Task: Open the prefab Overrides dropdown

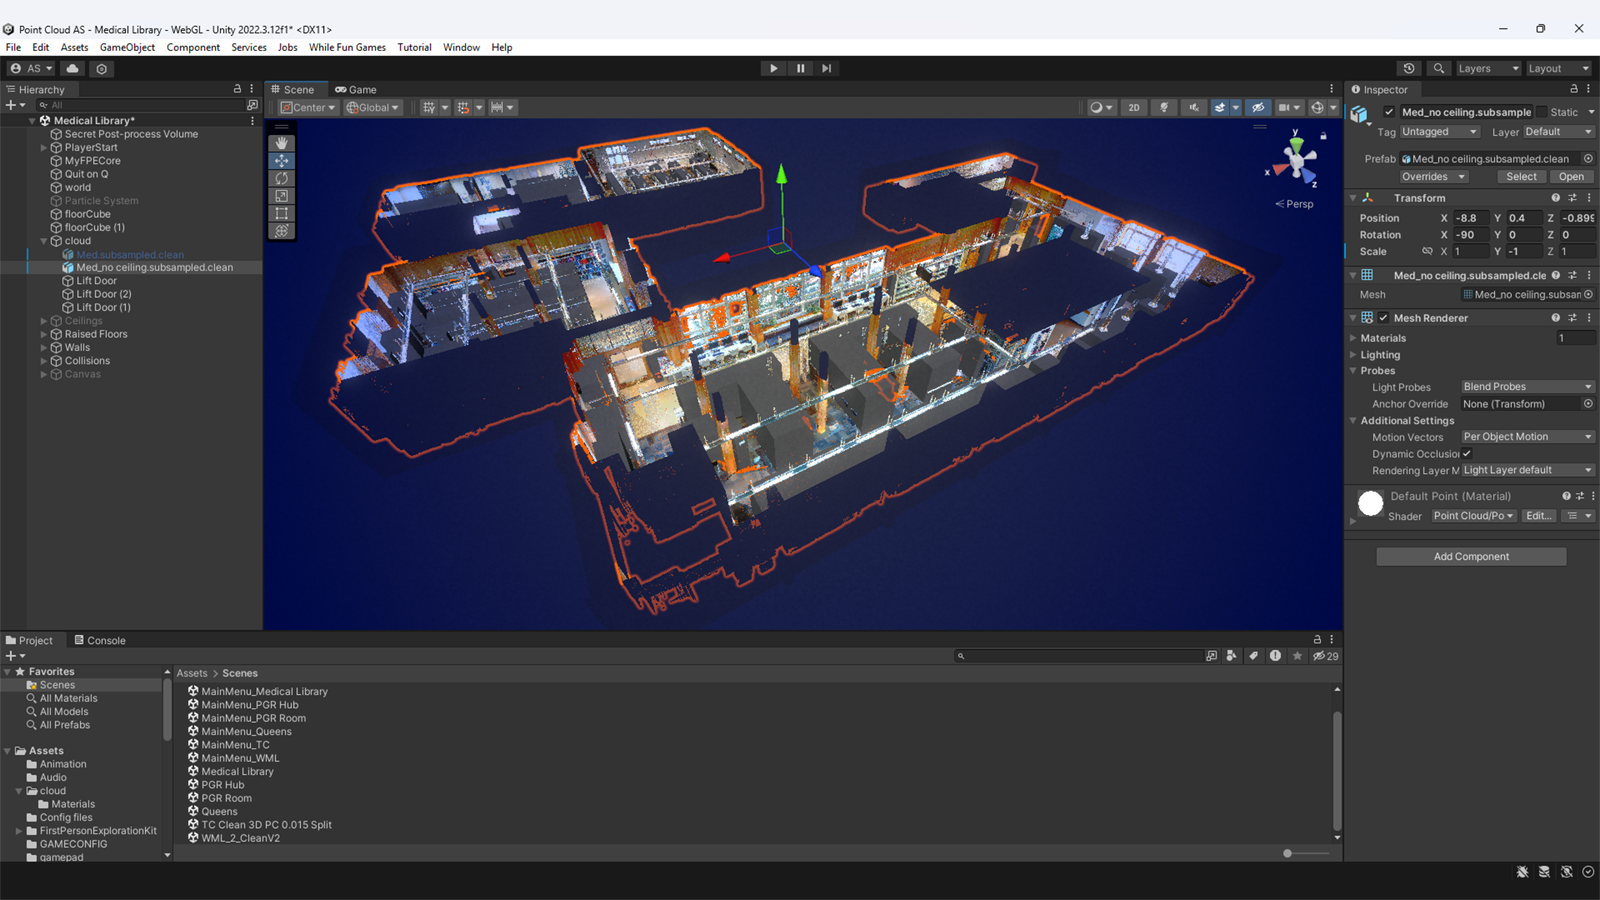Action: pyautogui.click(x=1433, y=177)
